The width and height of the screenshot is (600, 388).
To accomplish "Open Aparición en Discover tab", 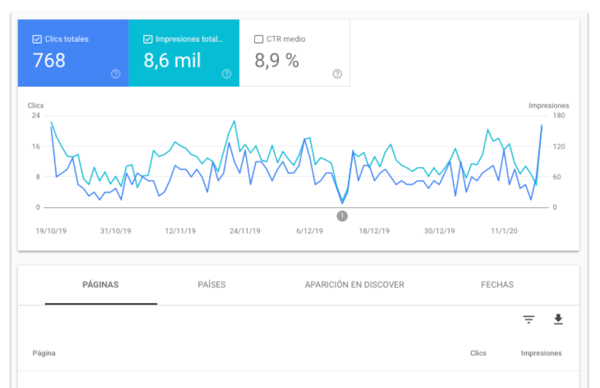I will click(x=354, y=285).
